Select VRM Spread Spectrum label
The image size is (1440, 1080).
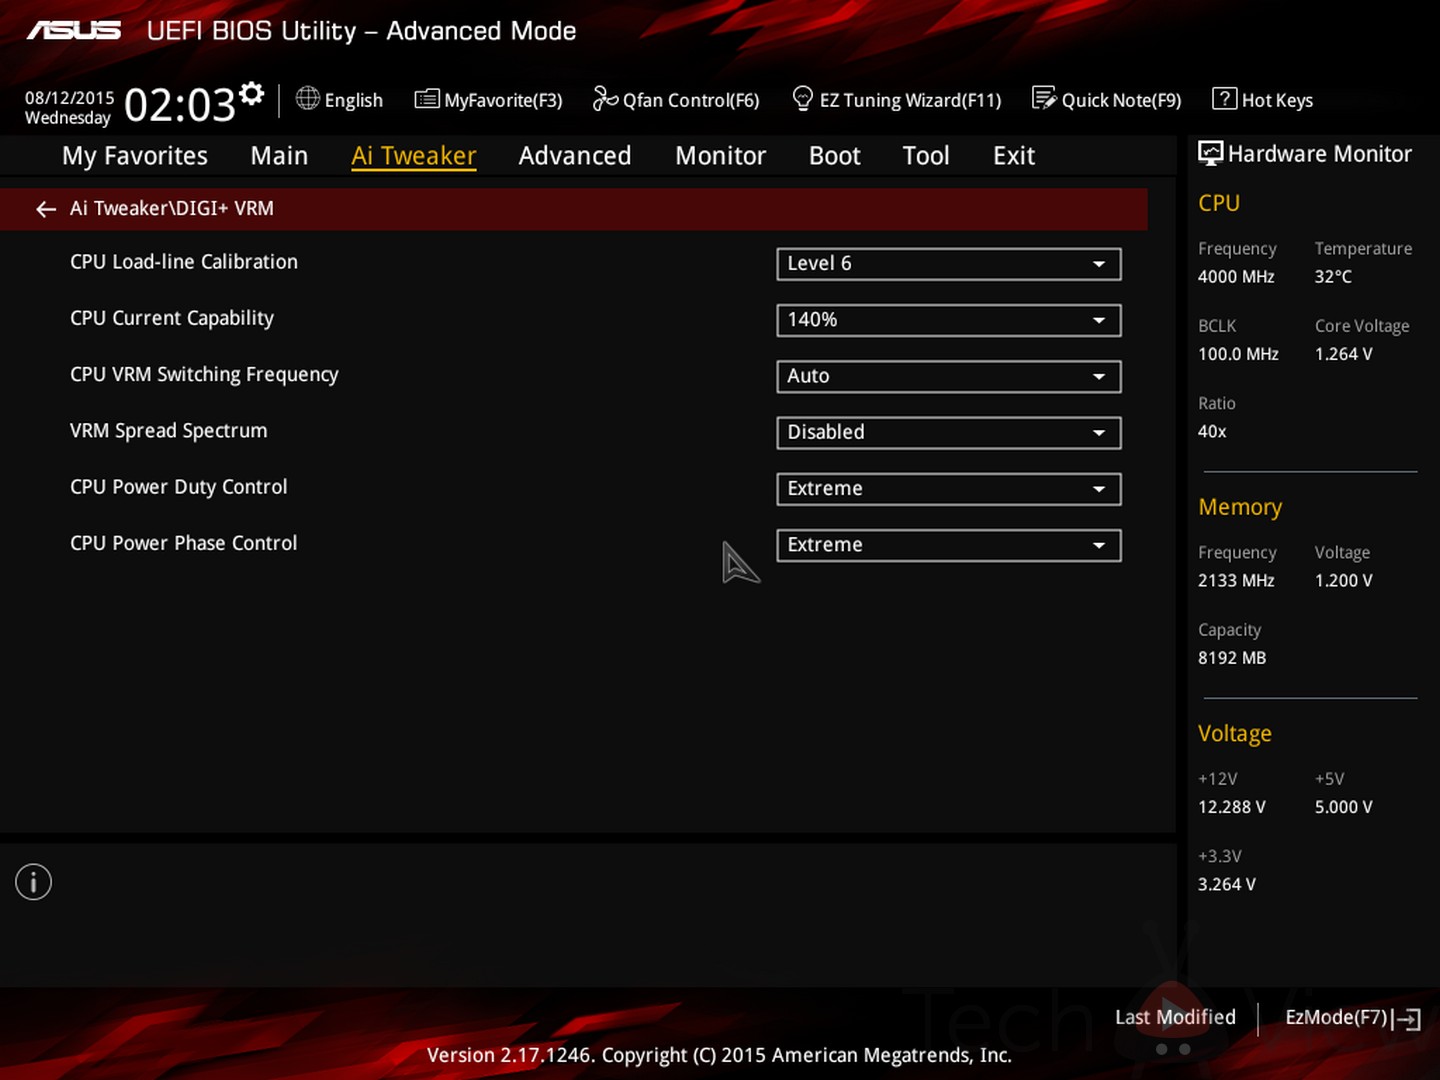(x=168, y=431)
